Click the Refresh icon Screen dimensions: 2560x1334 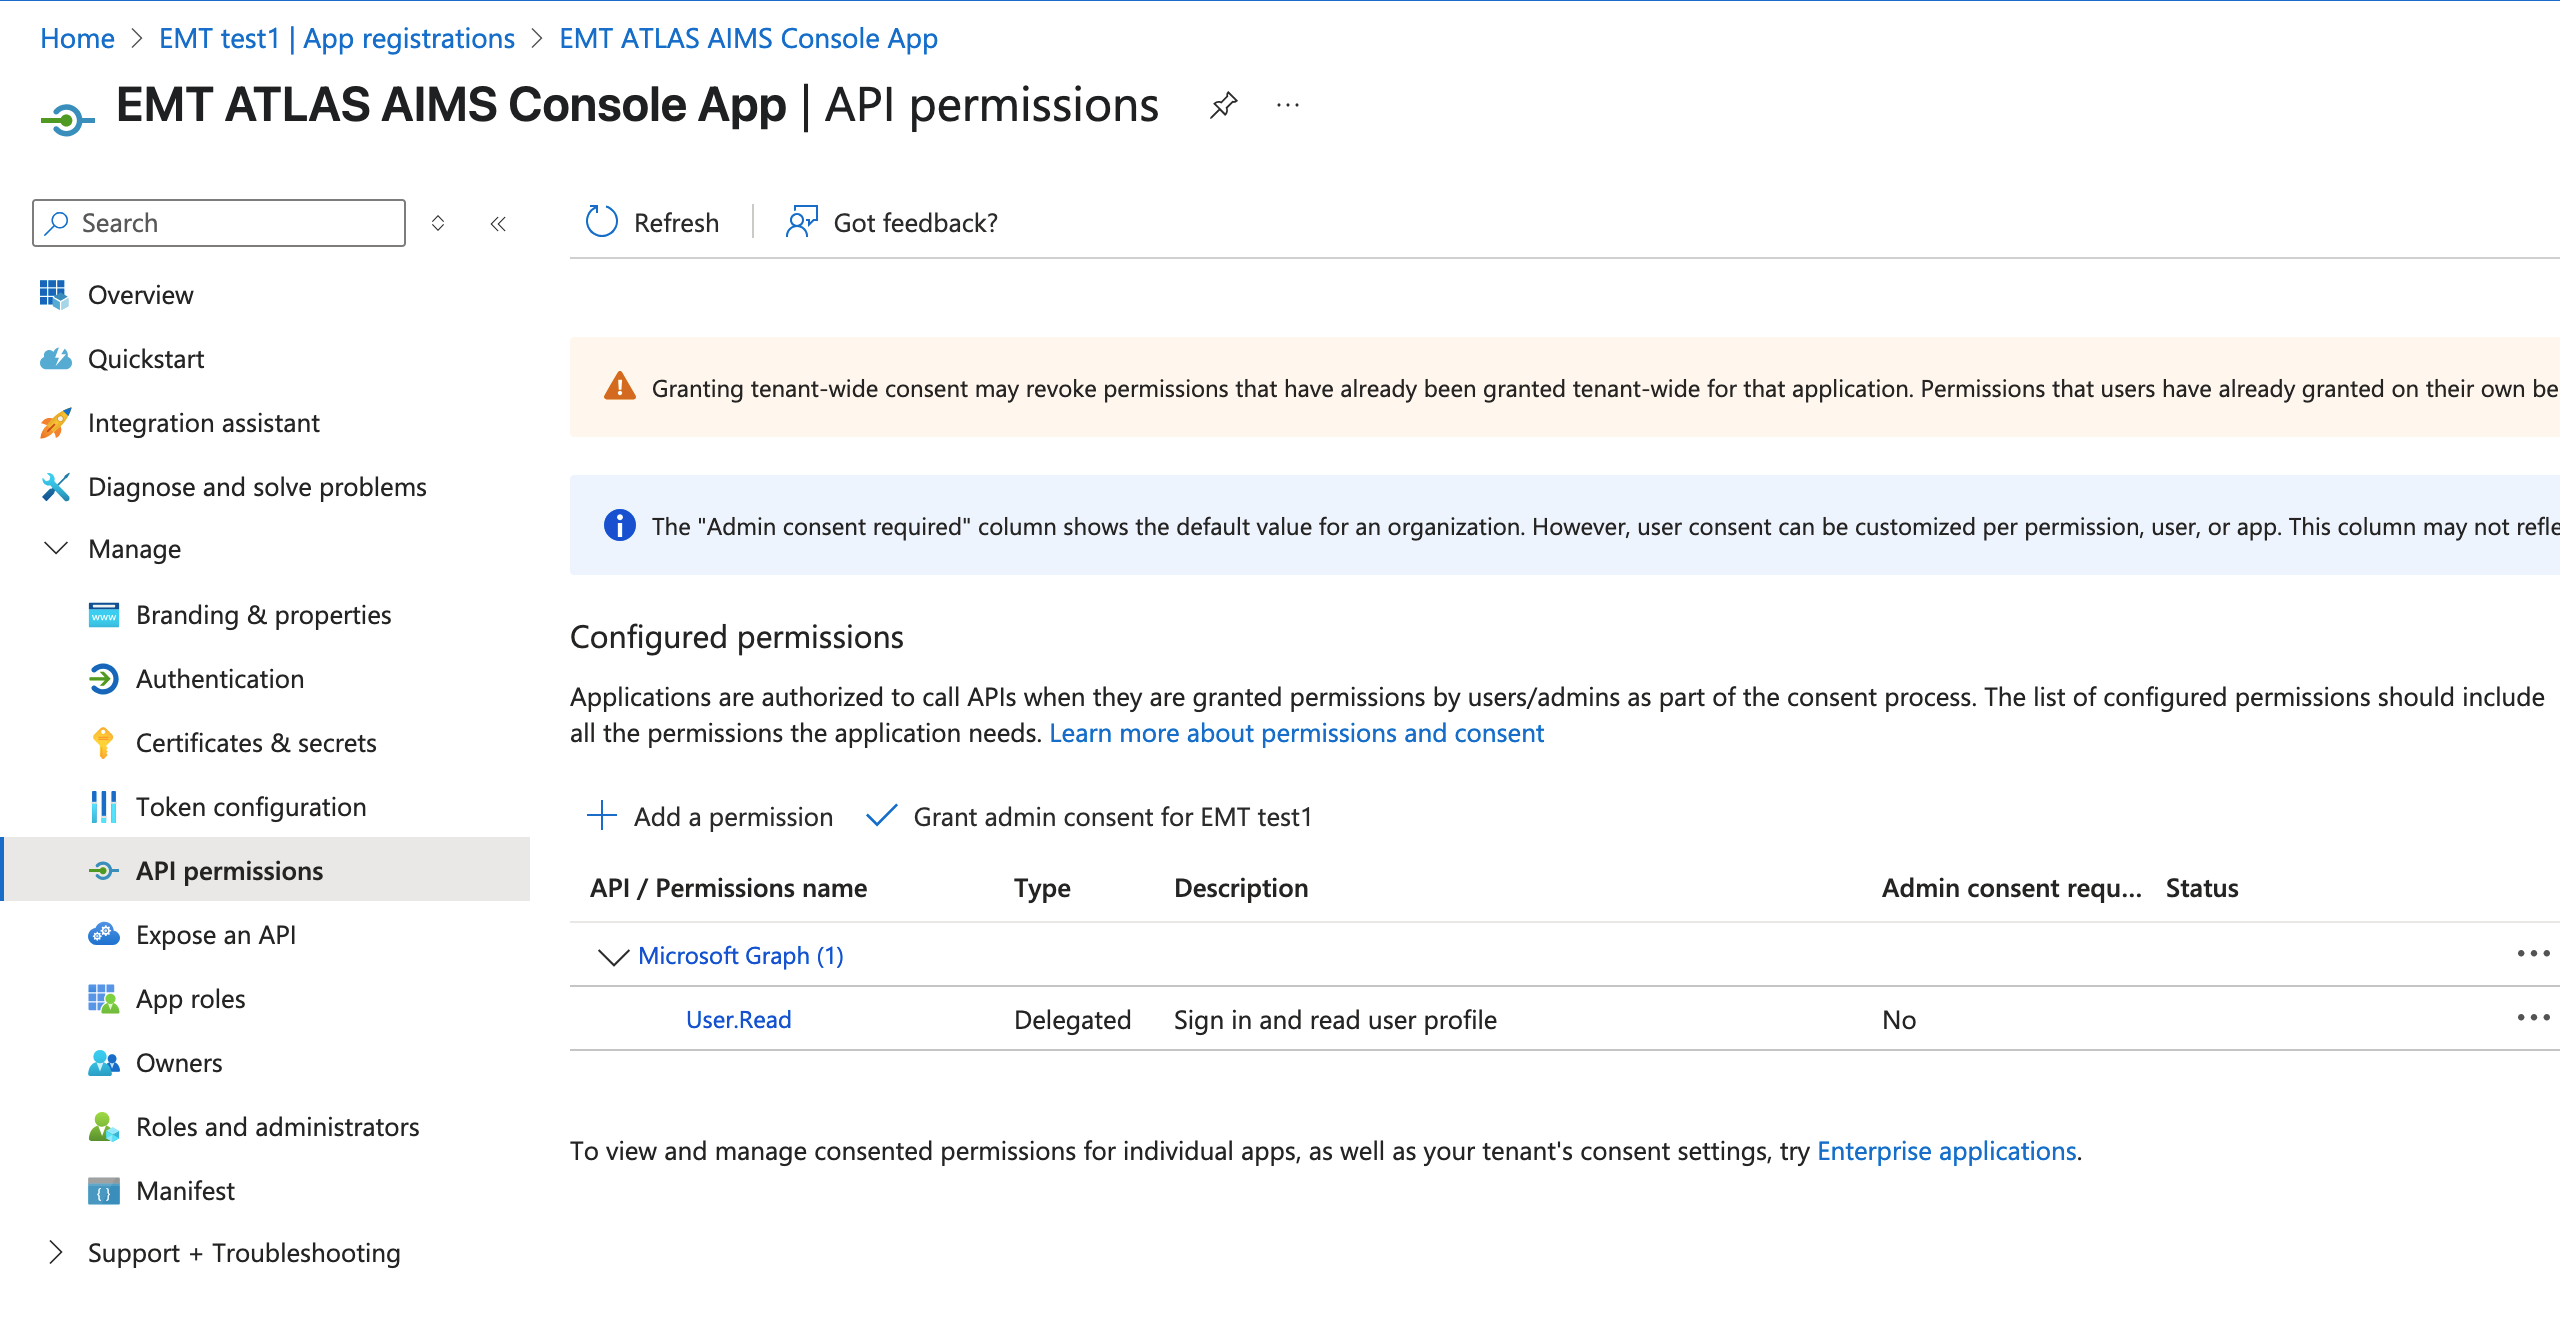click(x=601, y=222)
